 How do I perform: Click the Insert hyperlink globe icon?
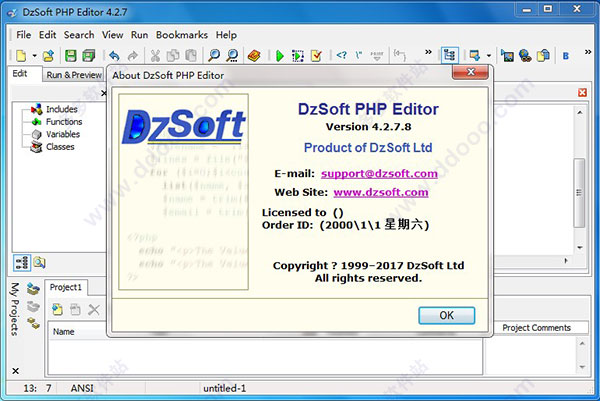click(x=525, y=56)
